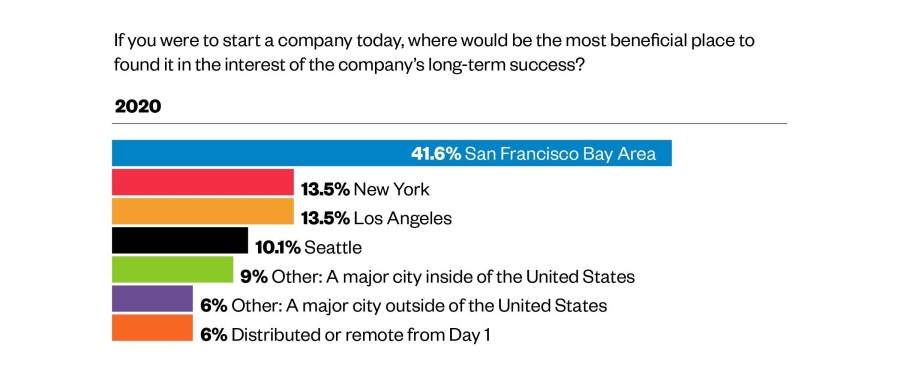Click the bold 41.6% percentage value

[x=436, y=154]
